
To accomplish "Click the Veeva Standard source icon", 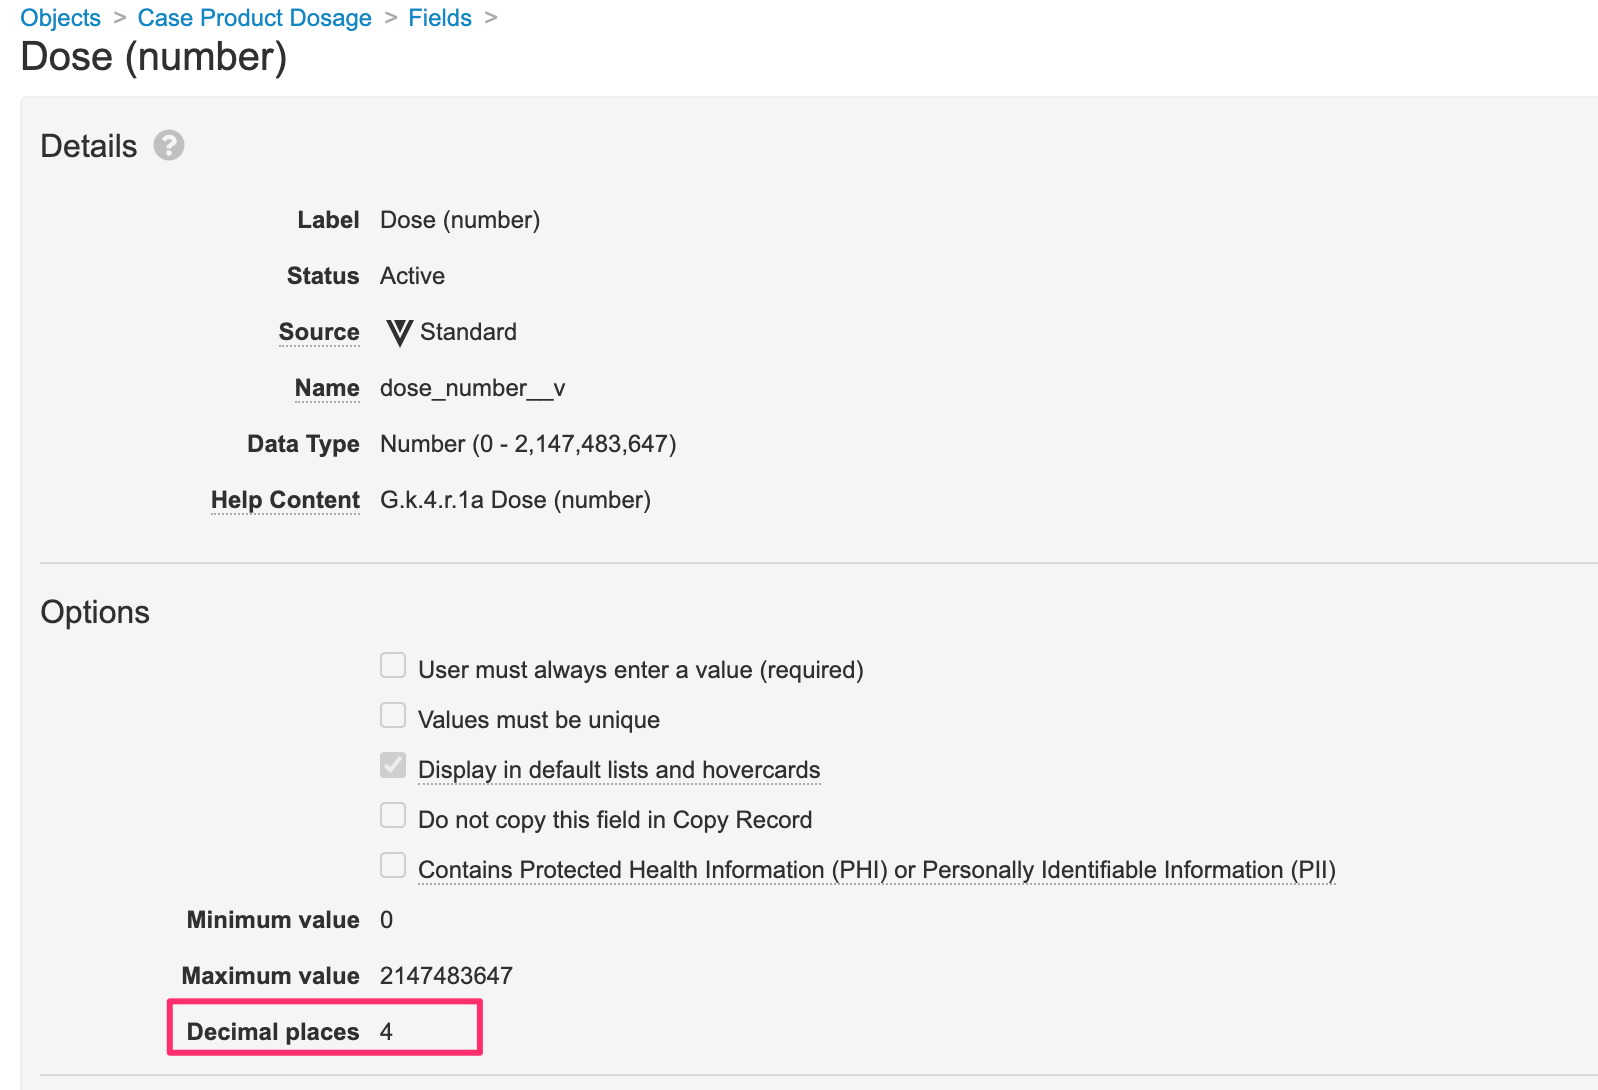I will (x=399, y=332).
